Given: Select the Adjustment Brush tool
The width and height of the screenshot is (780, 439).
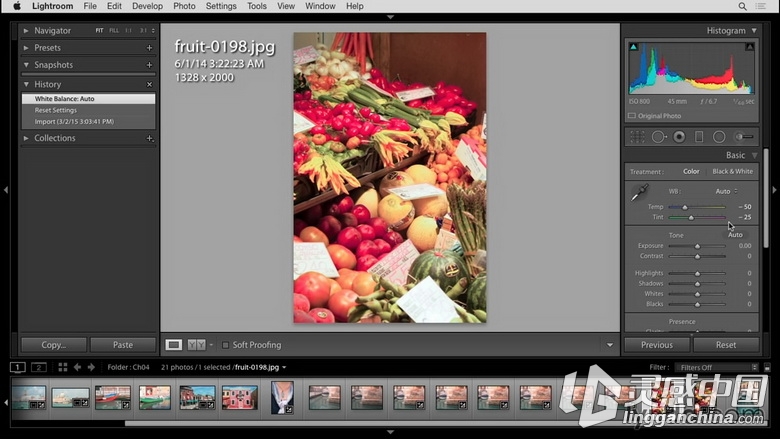Looking at the screenshot, I should (x=744, y=137).
